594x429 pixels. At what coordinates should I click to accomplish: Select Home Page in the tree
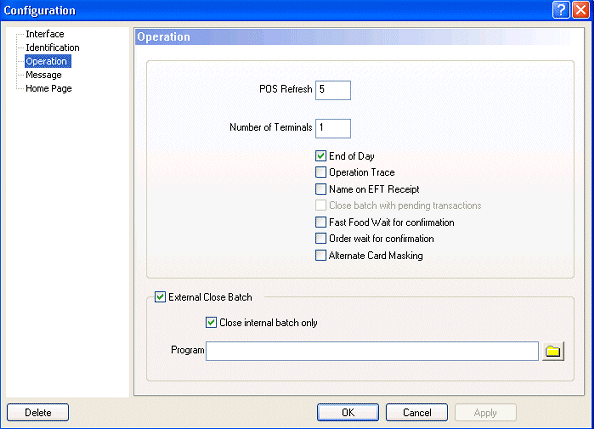(48, 89)
